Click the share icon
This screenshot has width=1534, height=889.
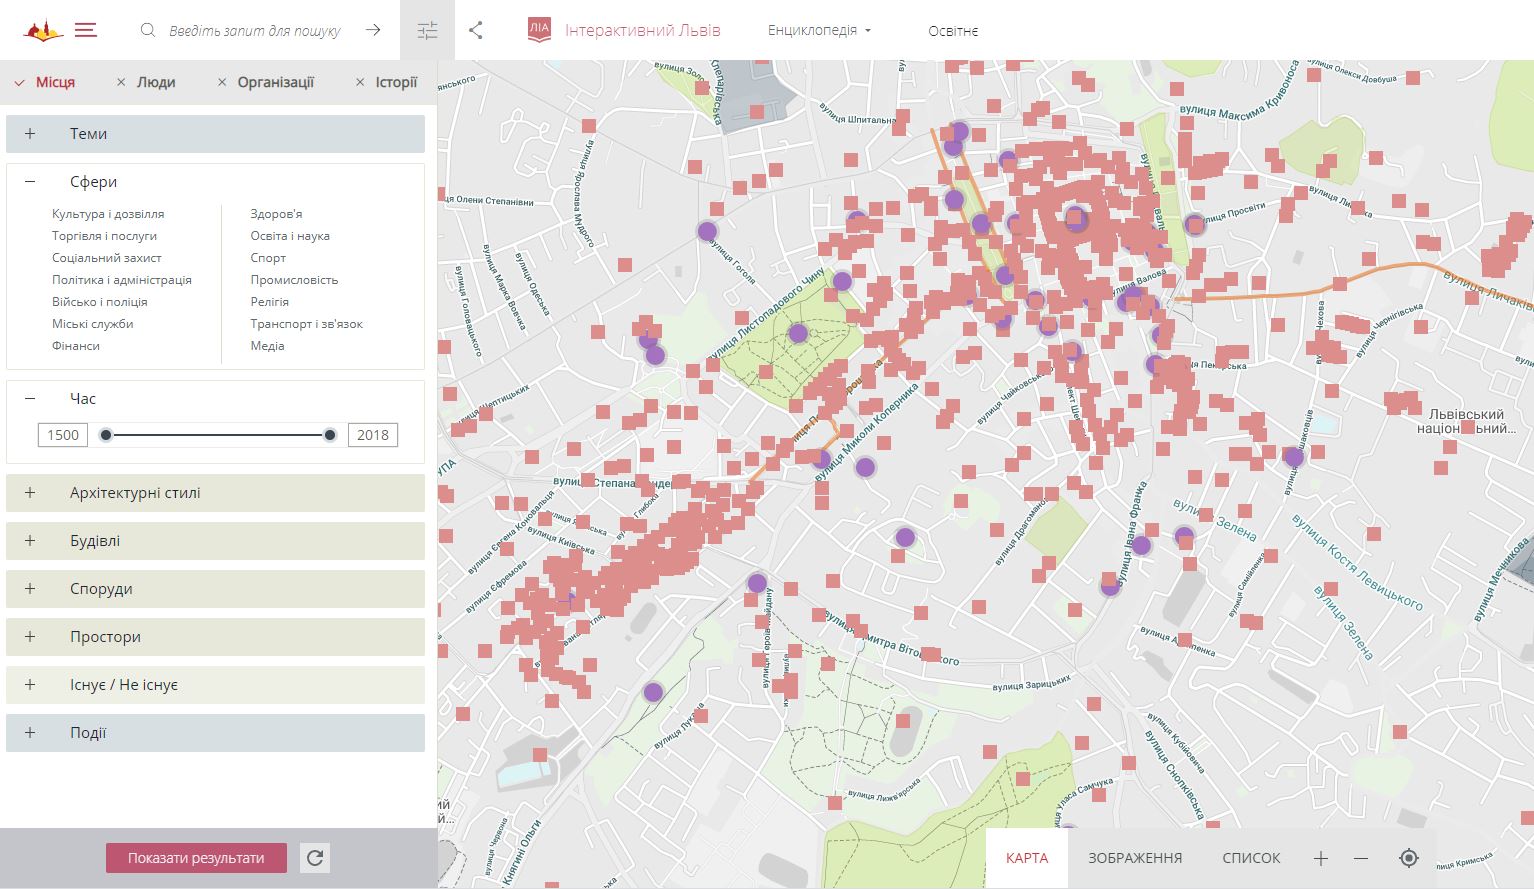click(x=476, y=31)
